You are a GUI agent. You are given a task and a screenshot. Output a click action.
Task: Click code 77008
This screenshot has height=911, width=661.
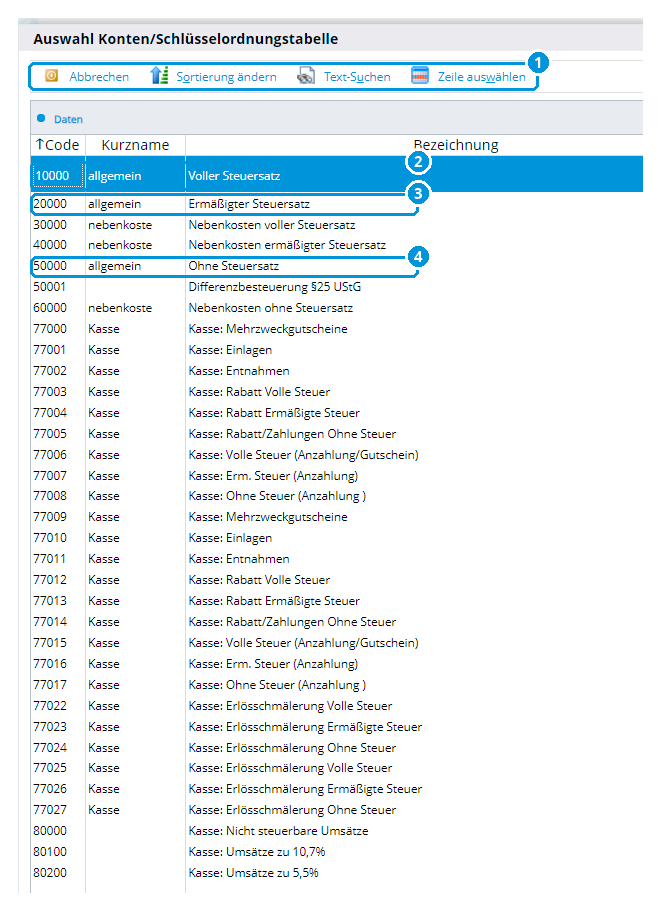[50, 496]
